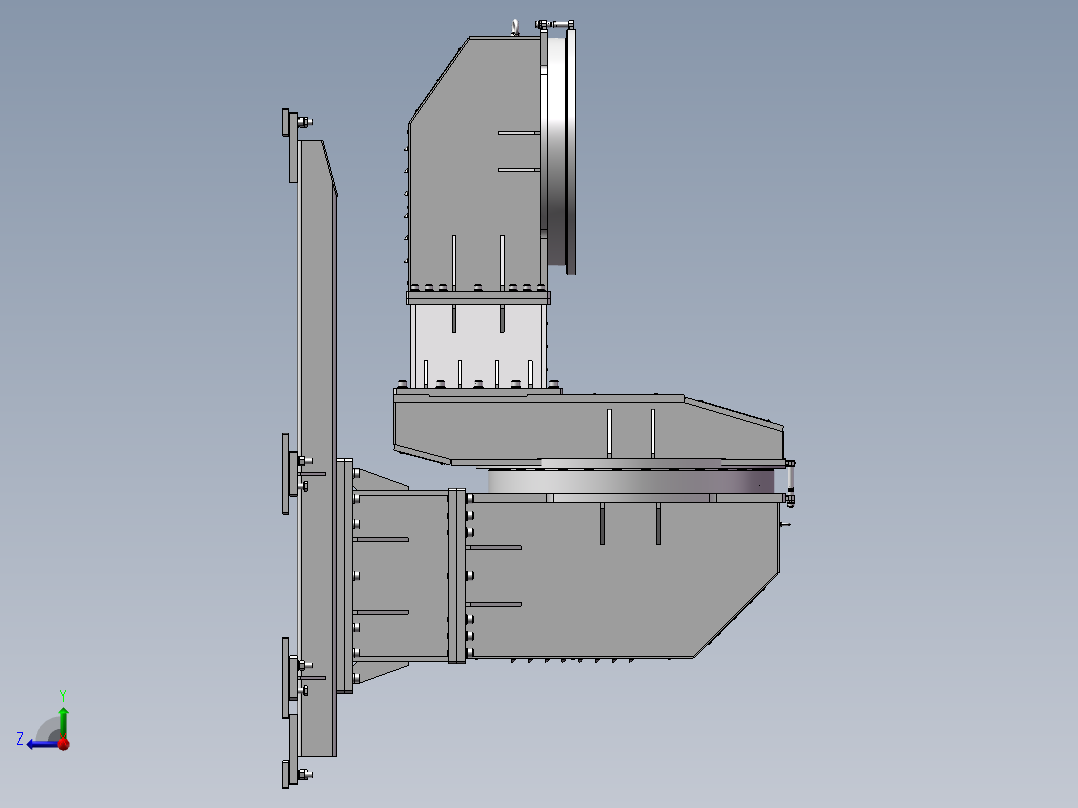Select the horizontal slewing ring under the middle arm
Image resolution: width=1078 pixels, height=808 pixels.
click(632, 481)
